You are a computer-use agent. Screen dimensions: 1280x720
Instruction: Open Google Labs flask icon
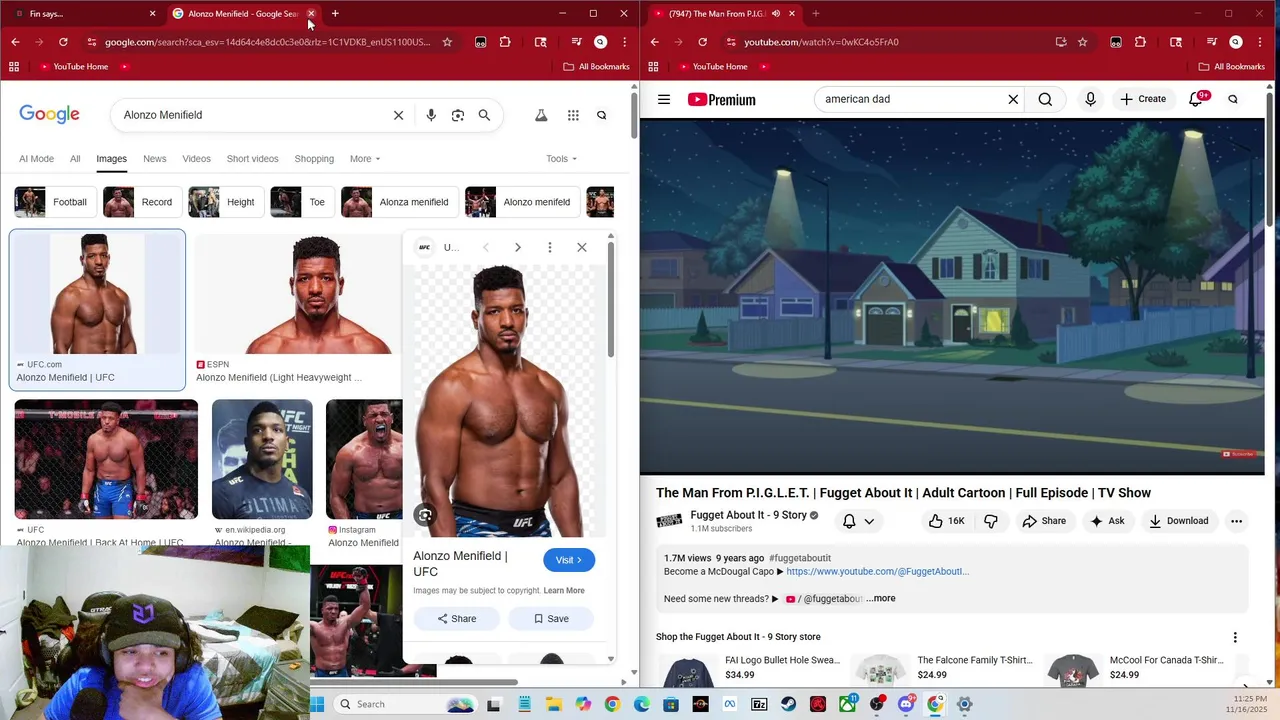tap(541, 115)
